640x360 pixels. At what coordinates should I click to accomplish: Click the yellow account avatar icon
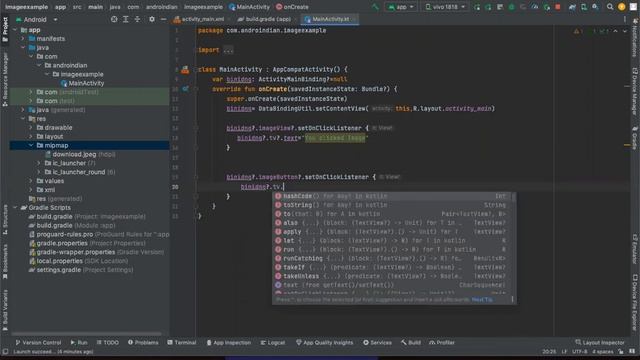(x=622, y=7)
